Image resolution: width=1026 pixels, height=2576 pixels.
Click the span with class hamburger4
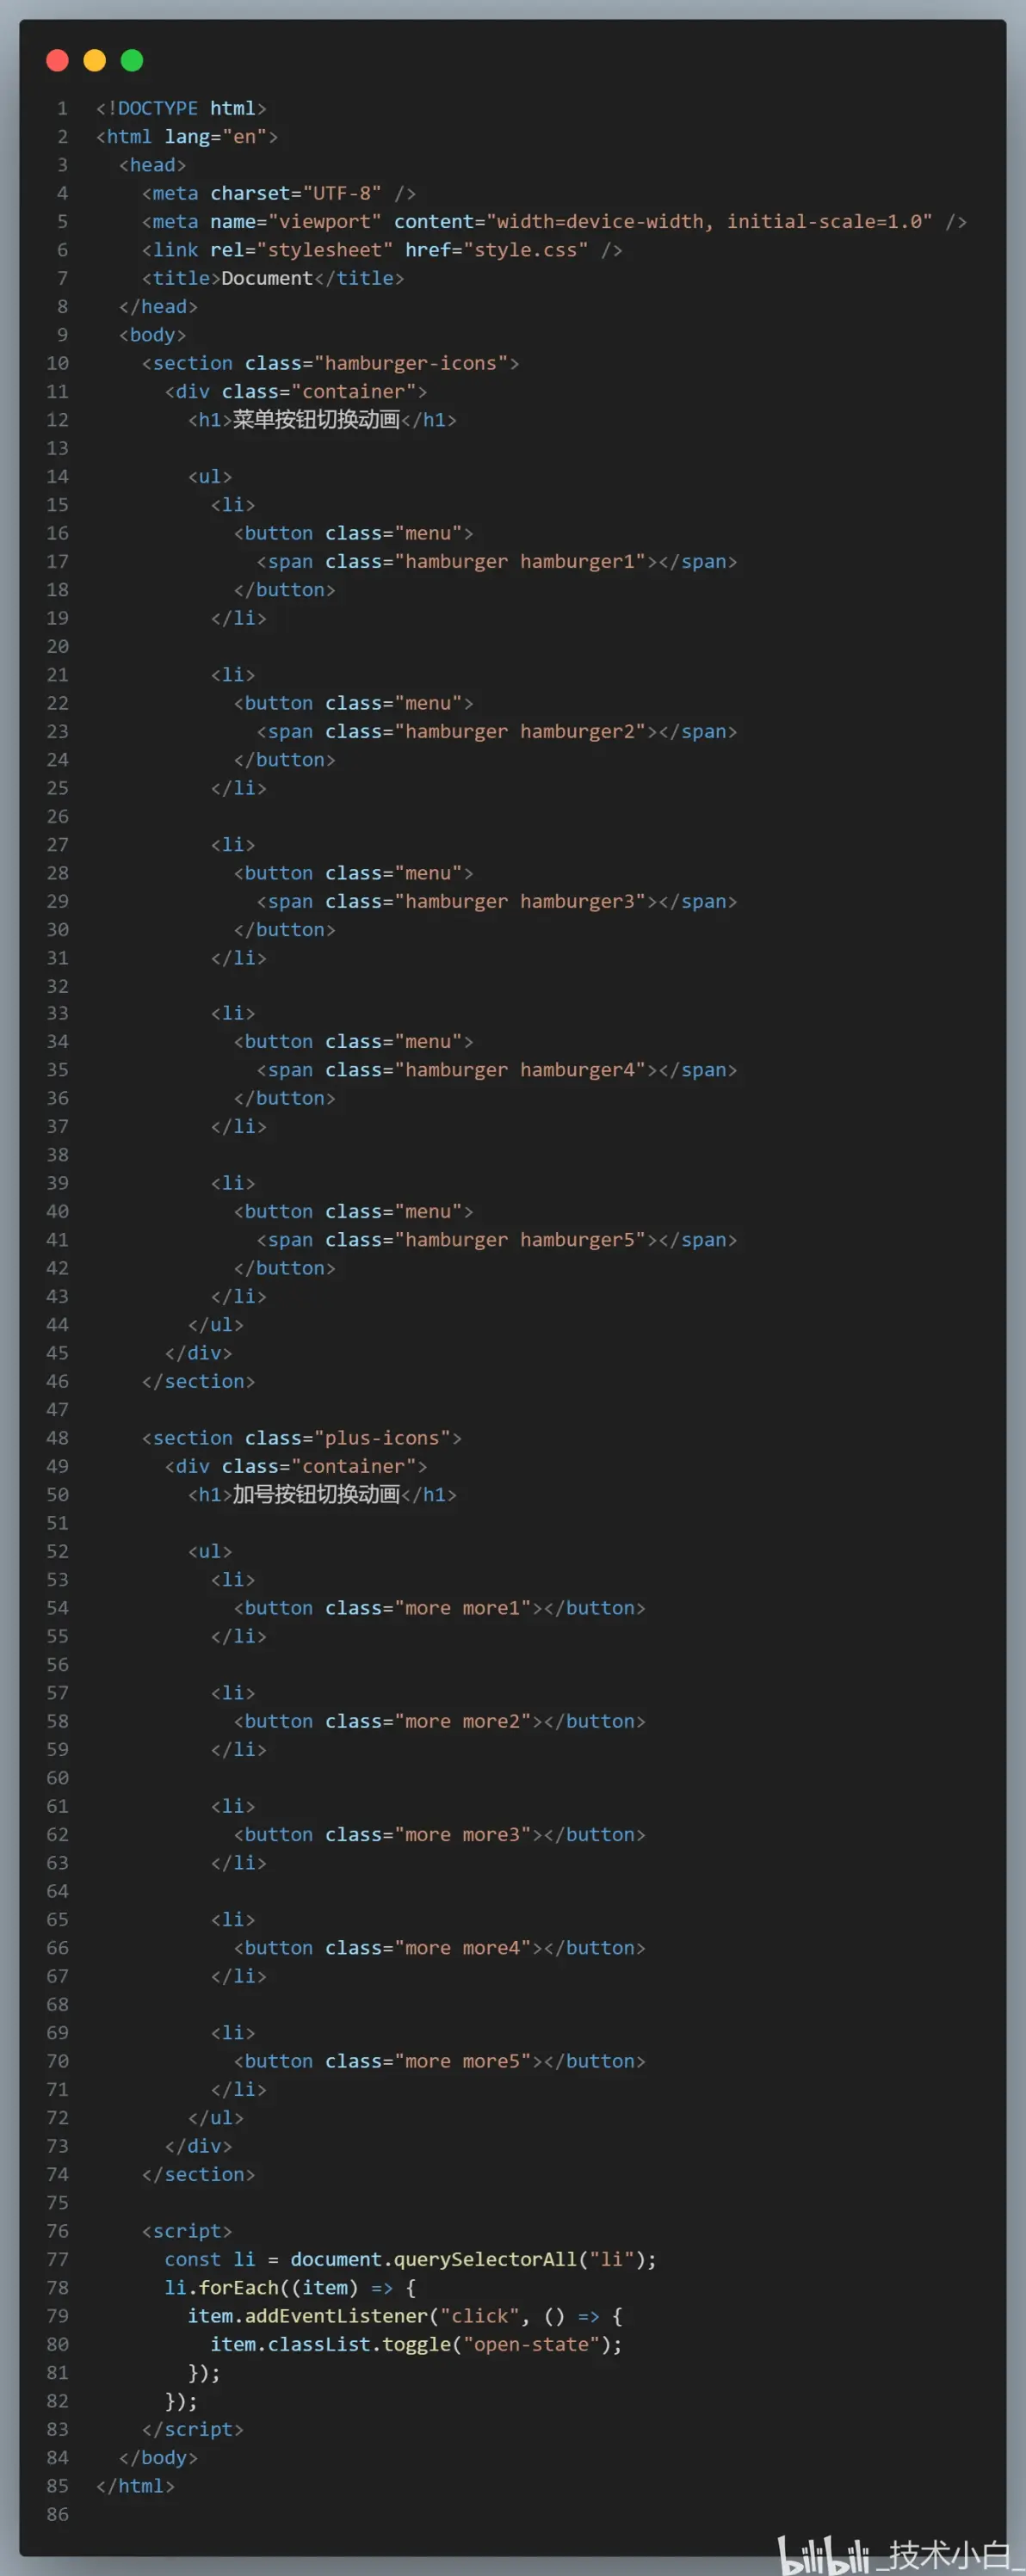coord(497,1070)
